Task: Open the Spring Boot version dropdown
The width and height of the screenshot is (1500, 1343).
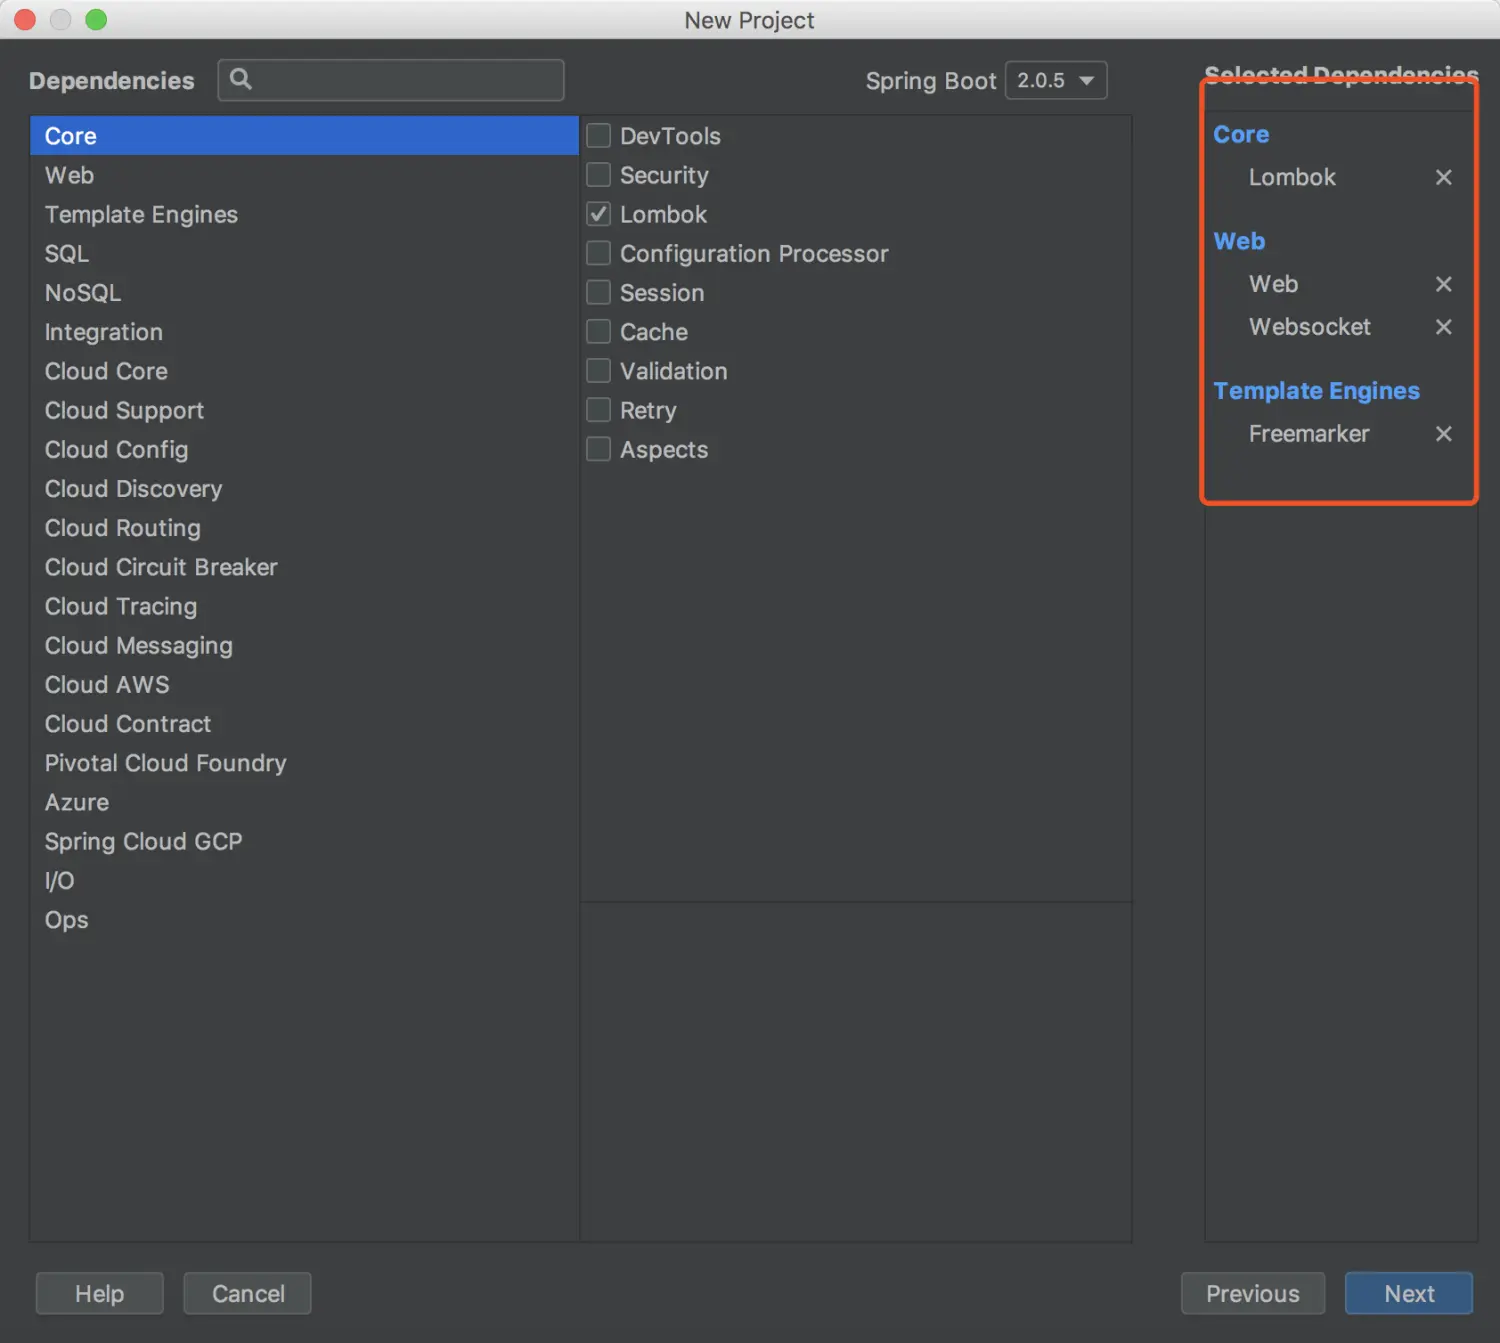Action: (x=1056, y=80)
